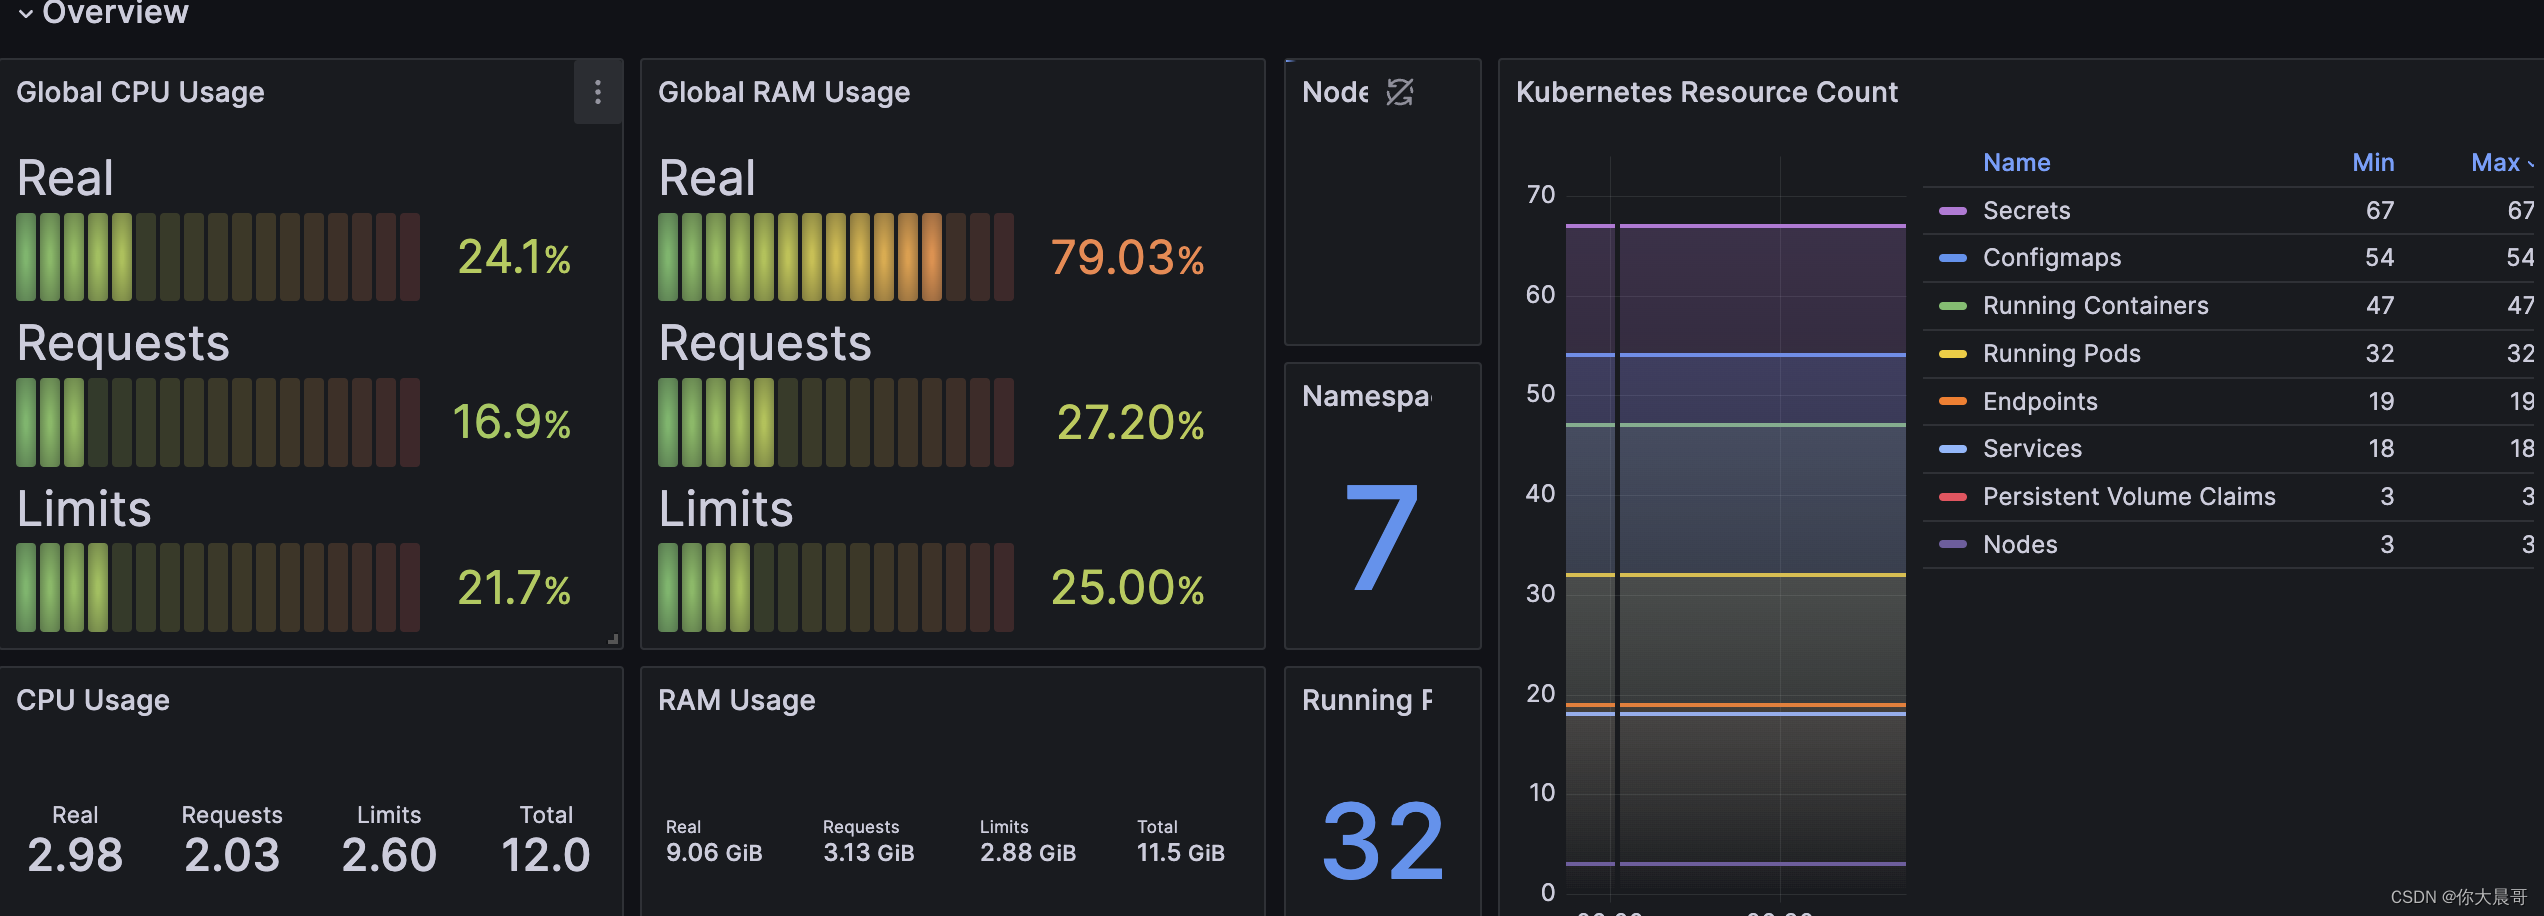
Task: Click the RAM Requests bar gauge
Action: 836,422
